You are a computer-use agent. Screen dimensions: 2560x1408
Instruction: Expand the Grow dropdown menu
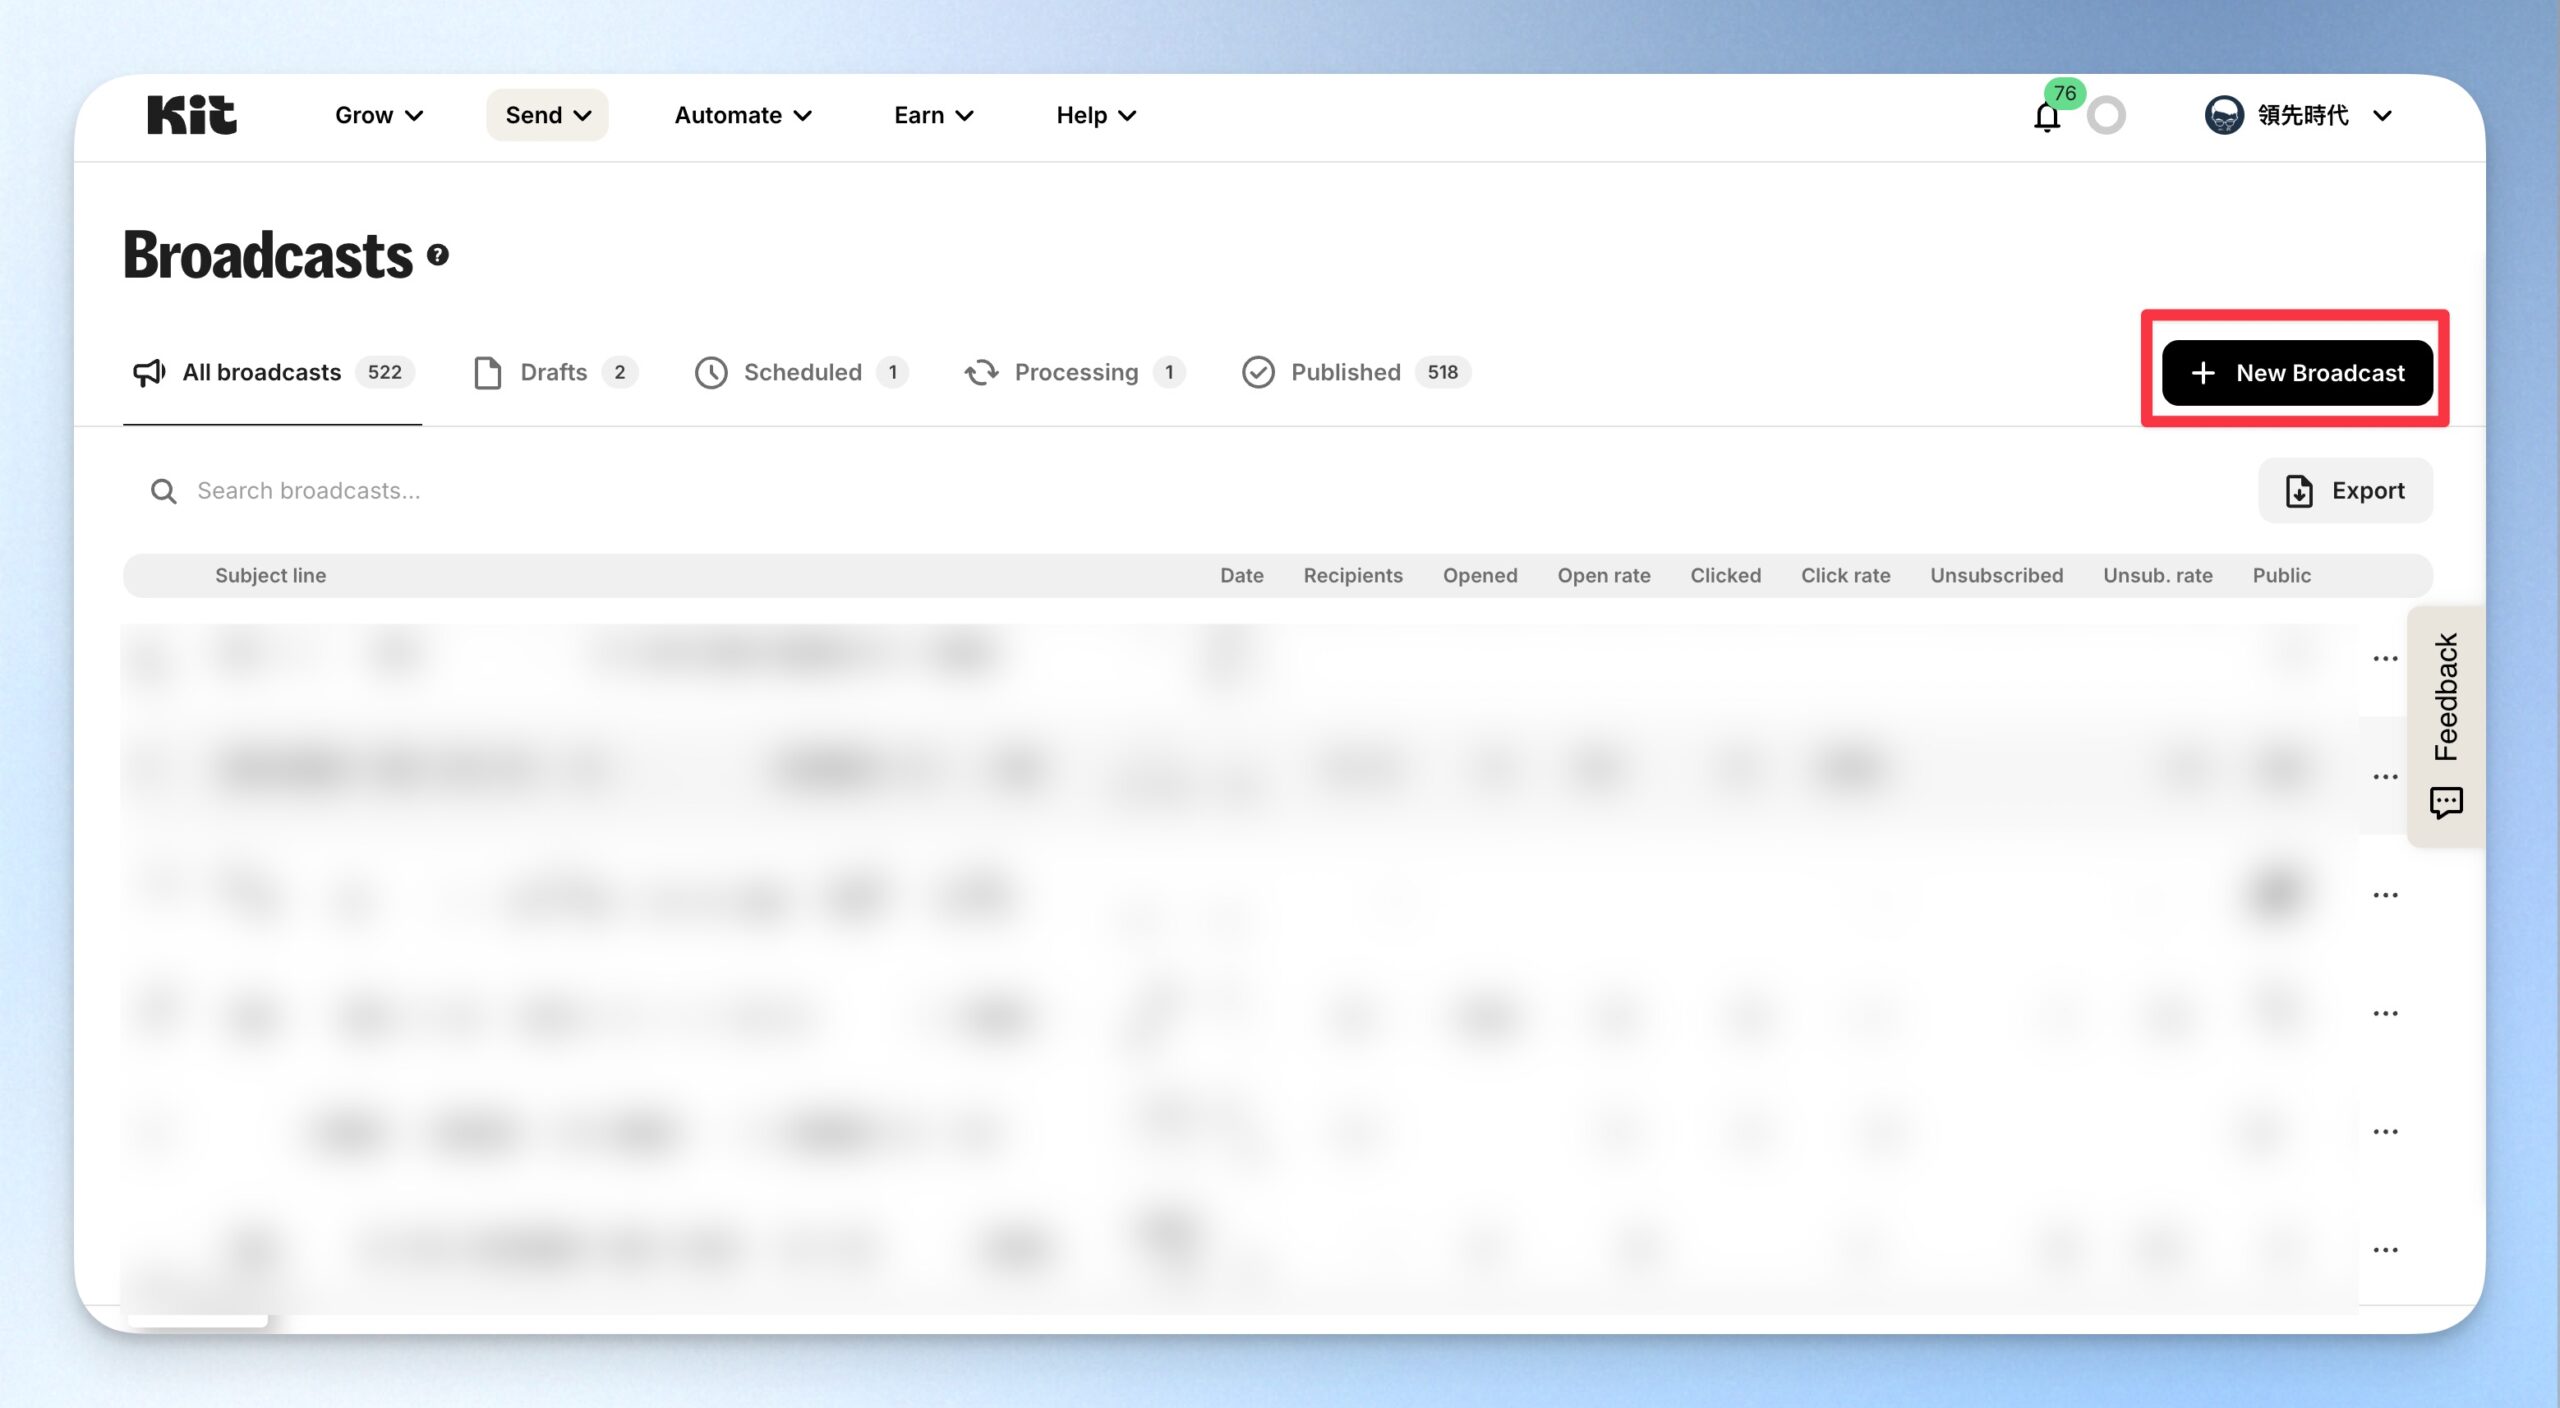tap(379, 116)
